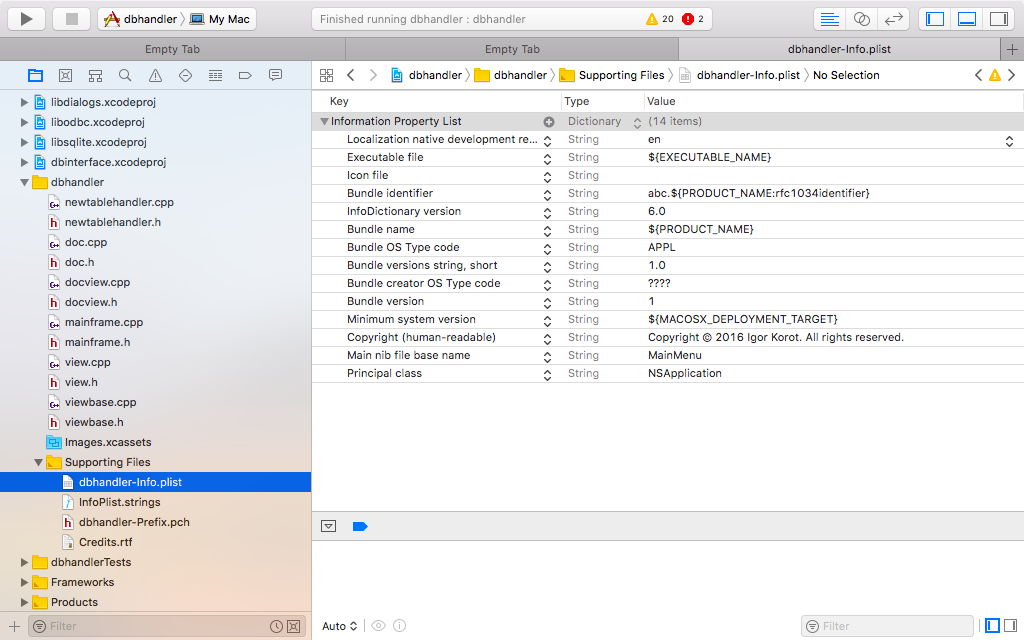Collapse Information Property List disclosure triangle
The image size is (1024, 640).
324,121
